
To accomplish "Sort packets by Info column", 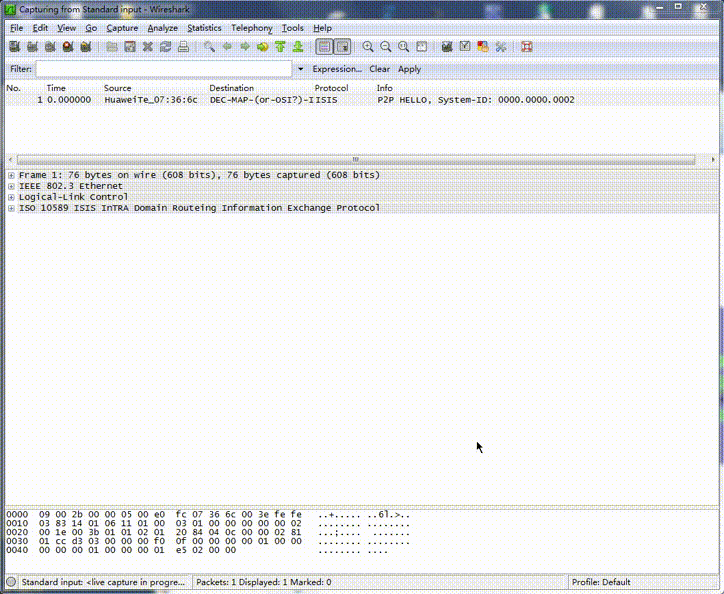I will [385, 88].
